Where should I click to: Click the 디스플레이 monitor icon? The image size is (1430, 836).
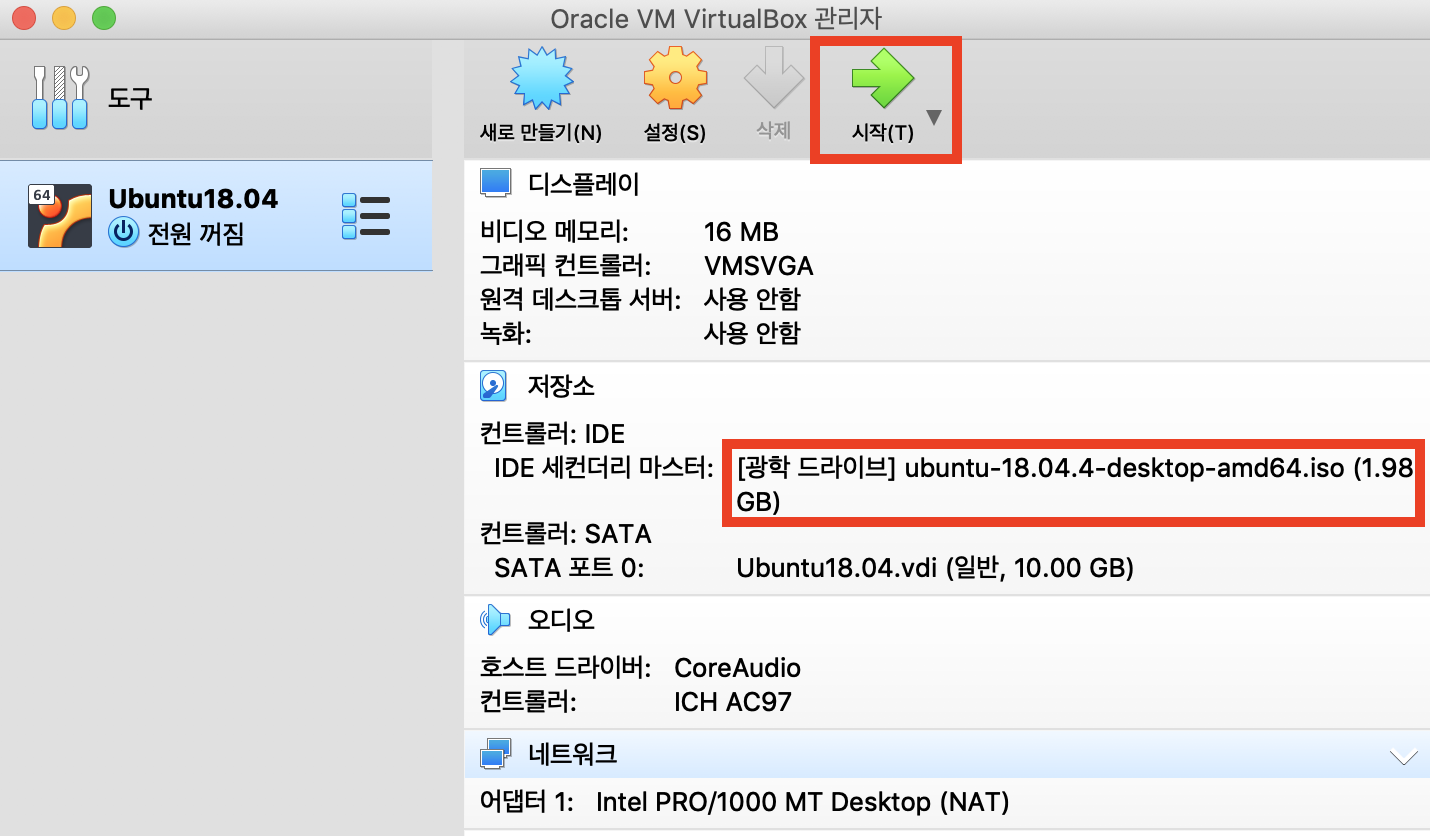pos(495,183)
